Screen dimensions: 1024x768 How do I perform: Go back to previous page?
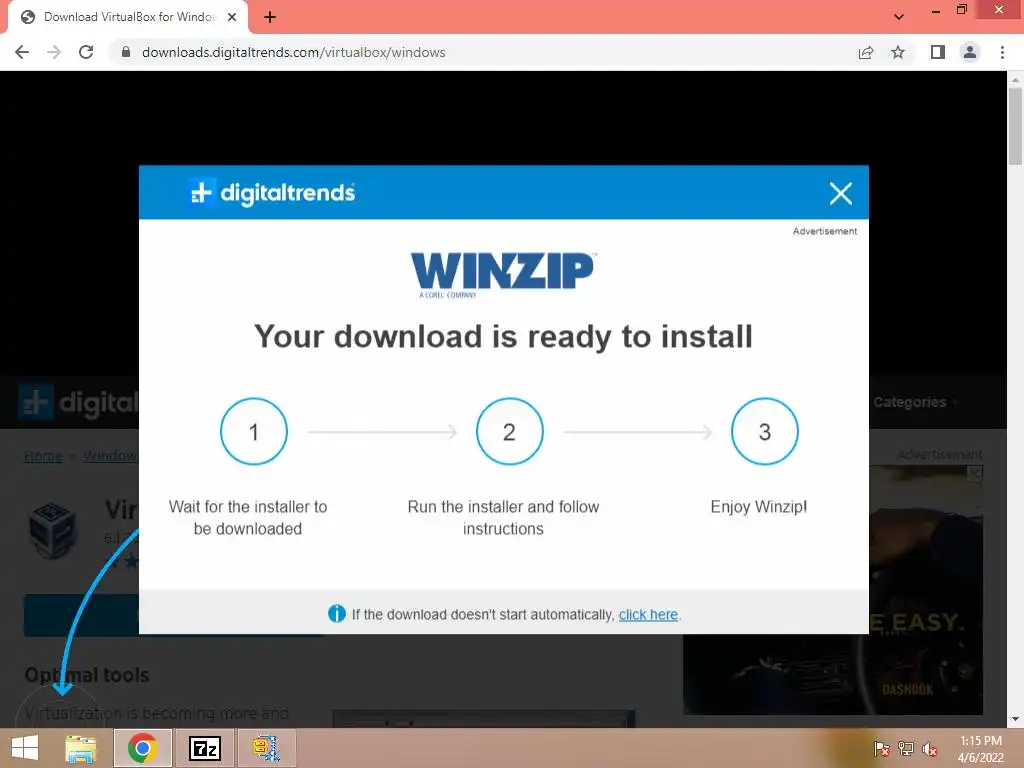coord(22,52)
